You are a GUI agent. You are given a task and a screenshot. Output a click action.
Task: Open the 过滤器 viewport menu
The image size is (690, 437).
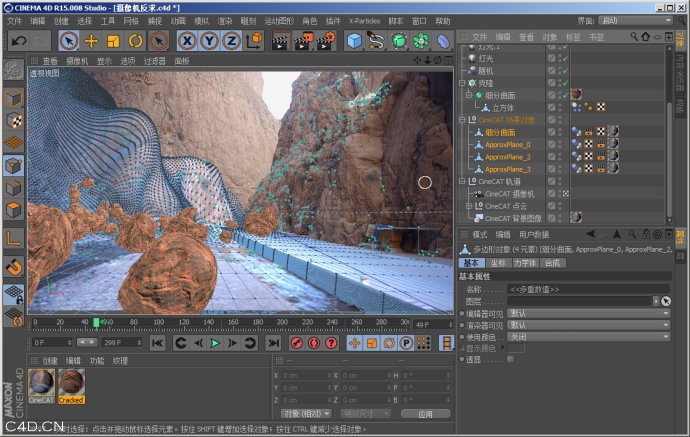pos(154,61)
